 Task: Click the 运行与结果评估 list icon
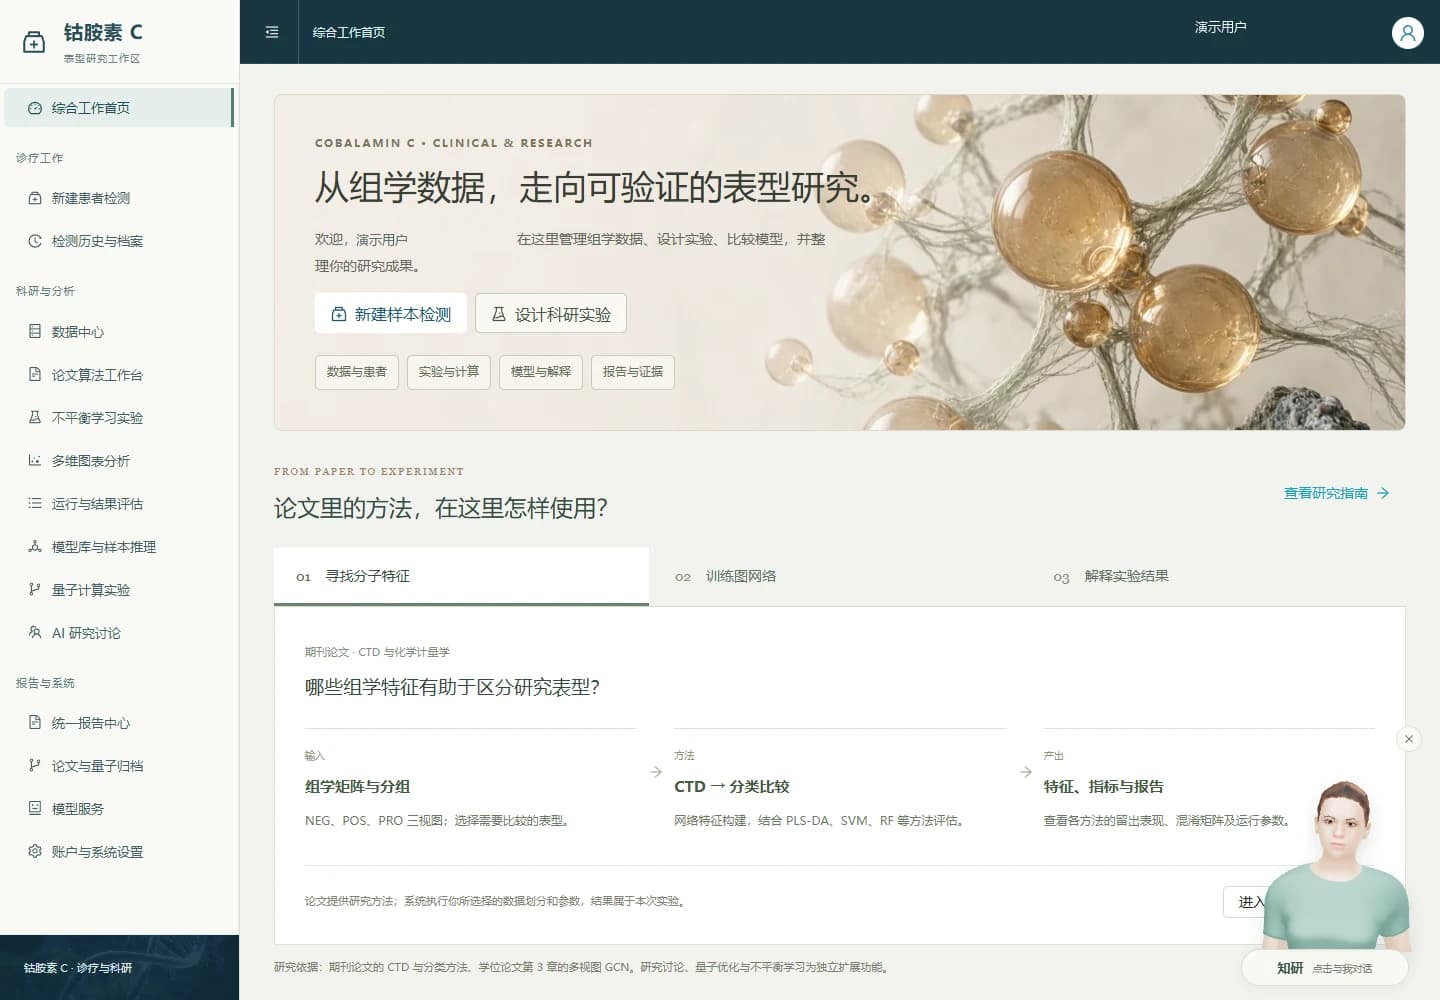[35, 503]
